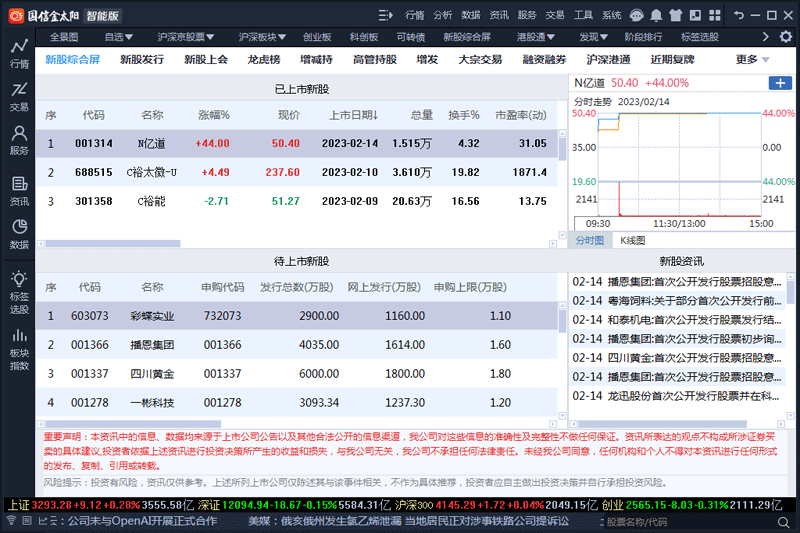Screen dimensions: 800x533
Task: Open 板块指数 sidebar icon
Action: (x=19, y=345)
